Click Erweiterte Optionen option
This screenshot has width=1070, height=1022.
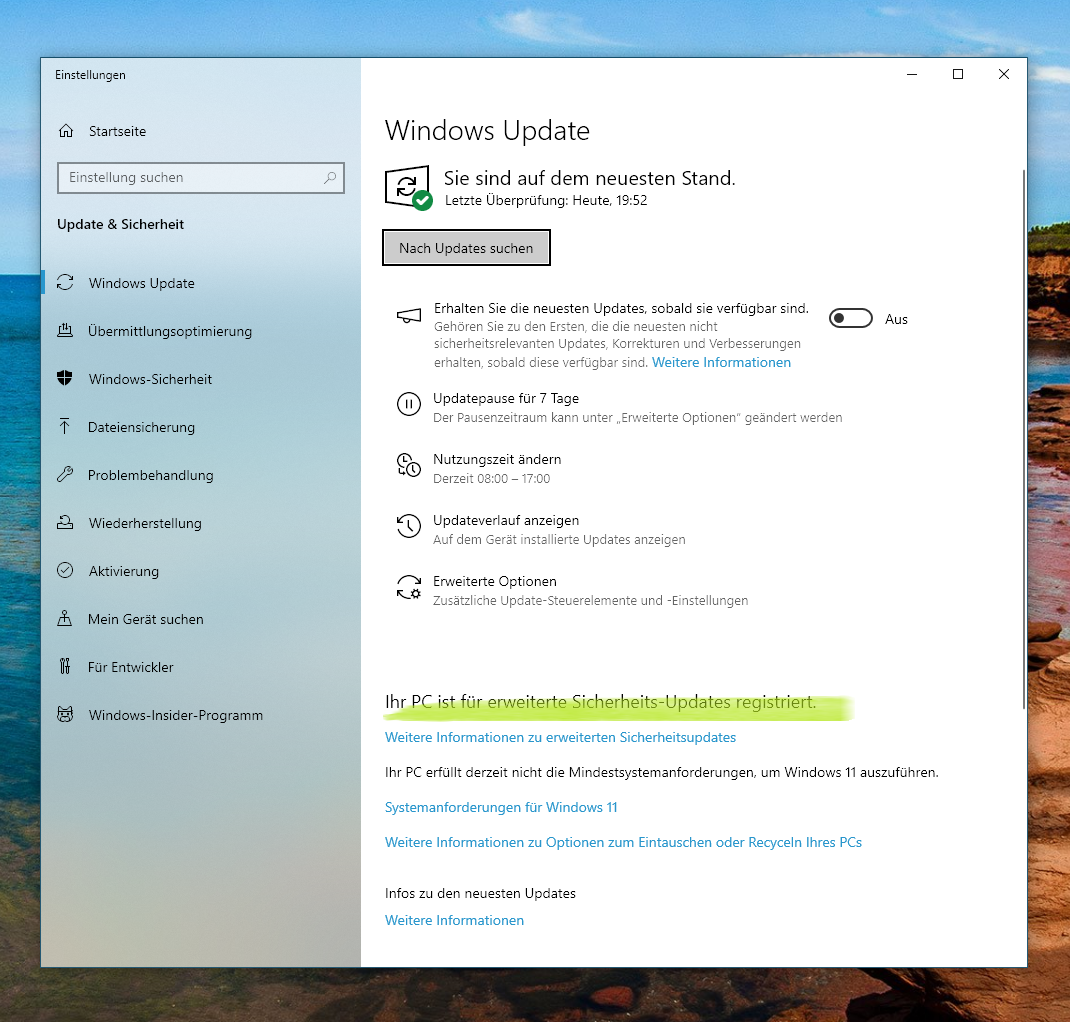(x=572, y=591)
